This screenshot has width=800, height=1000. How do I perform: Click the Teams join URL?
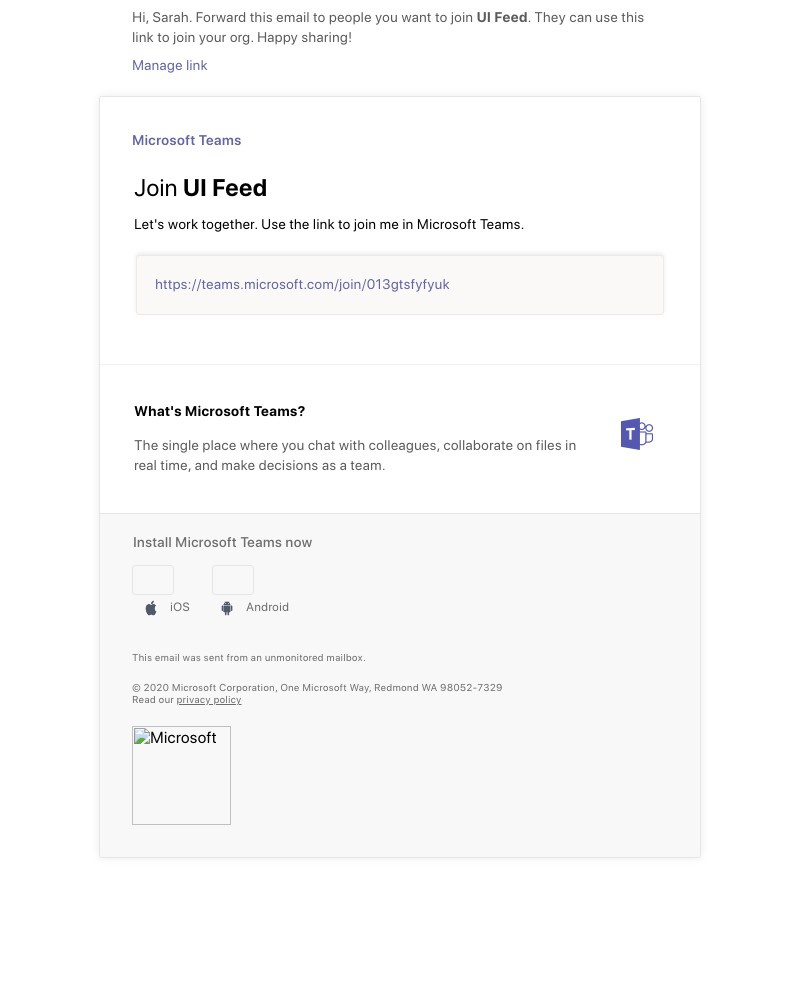pos(302,284)
